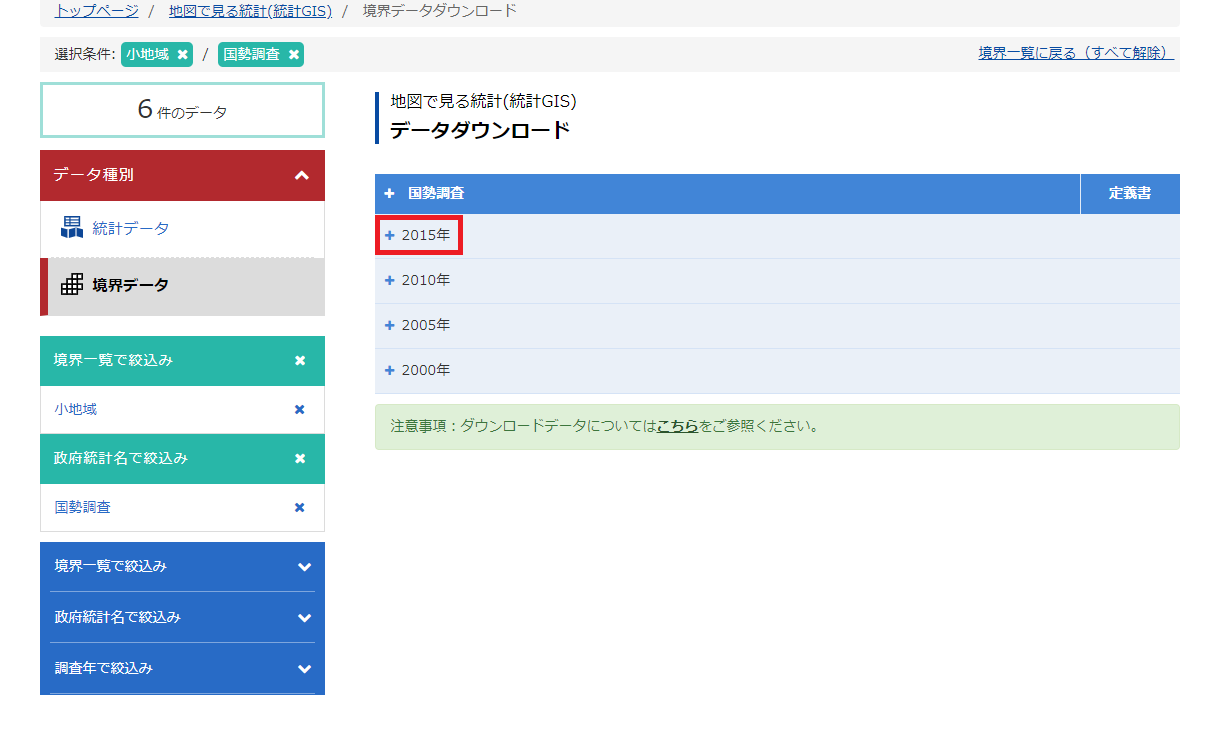This screenshot has height=733, width=1224.
Task: Expand the 2015年 row
Action: (x=418, y=236)
